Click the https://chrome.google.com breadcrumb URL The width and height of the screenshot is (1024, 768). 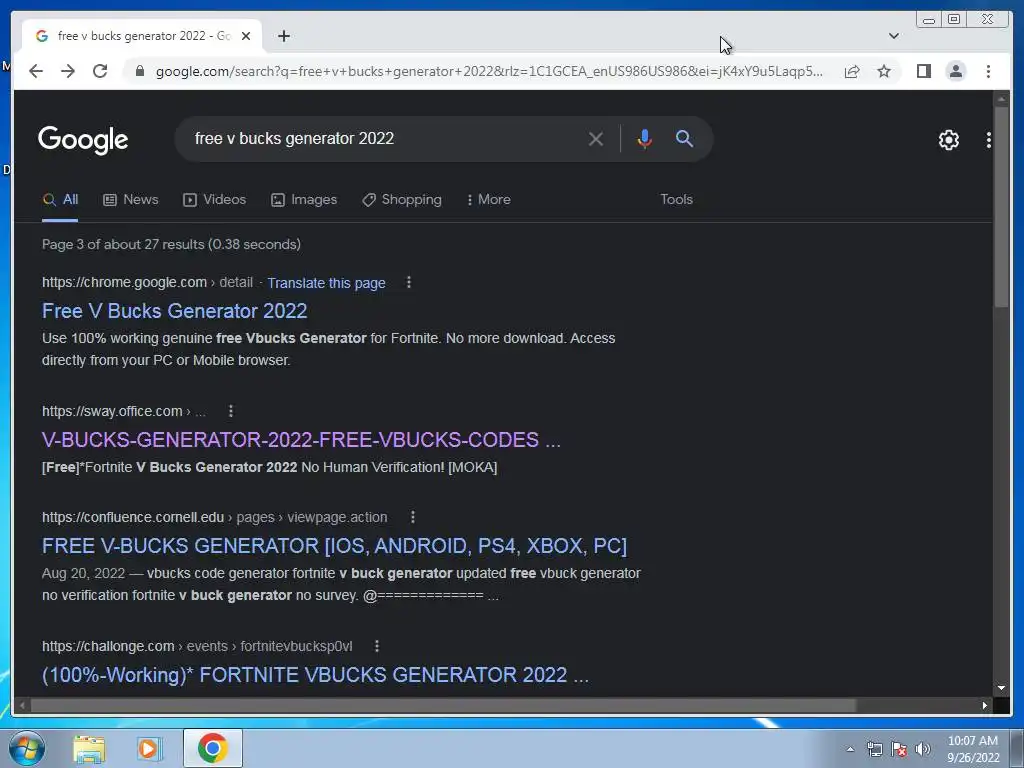tap(124, 282)
